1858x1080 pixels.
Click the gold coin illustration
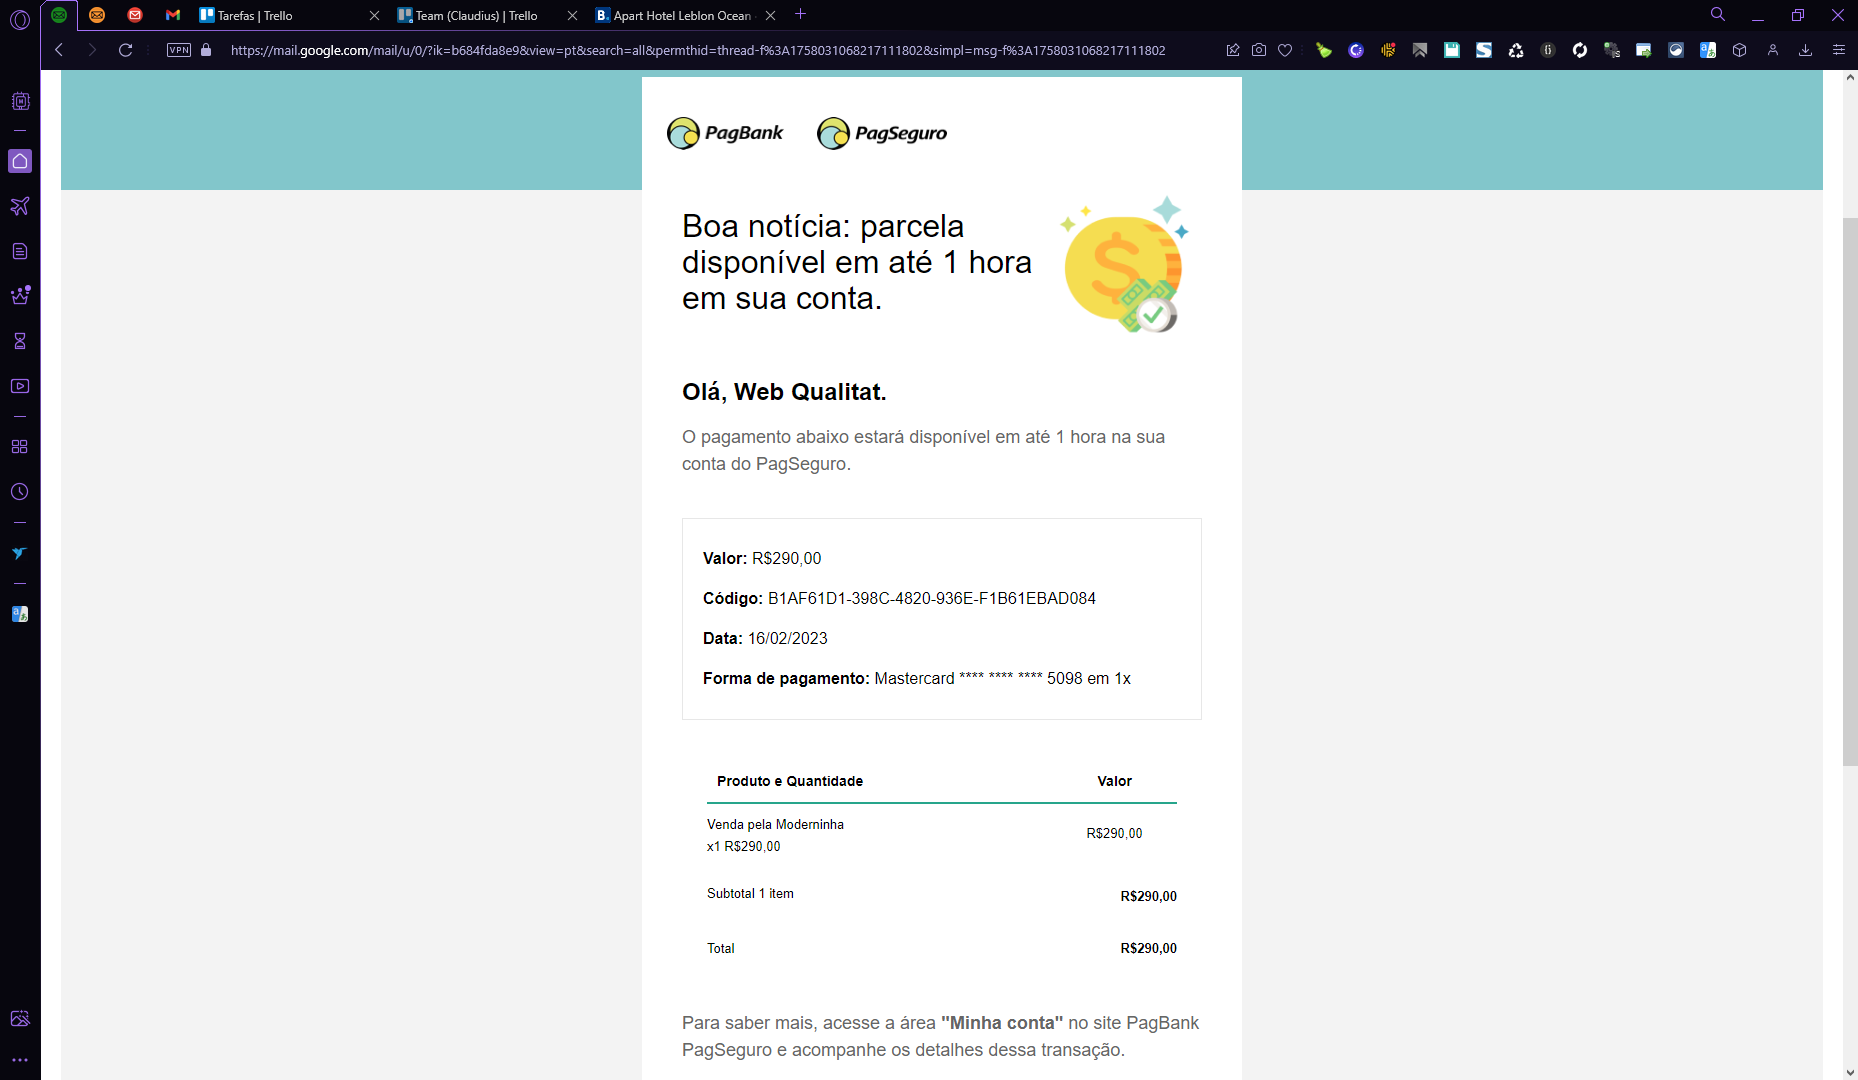click(x=1125, y=264)
